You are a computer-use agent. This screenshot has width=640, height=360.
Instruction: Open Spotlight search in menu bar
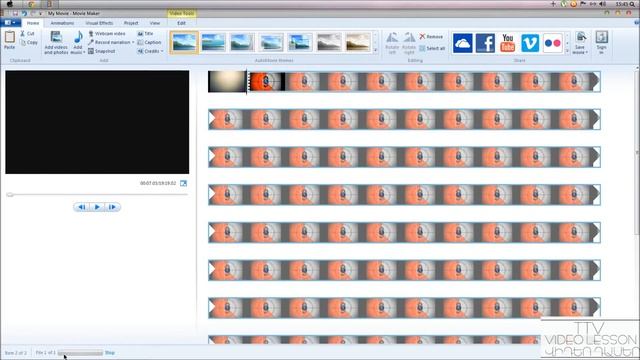(632, 4)
